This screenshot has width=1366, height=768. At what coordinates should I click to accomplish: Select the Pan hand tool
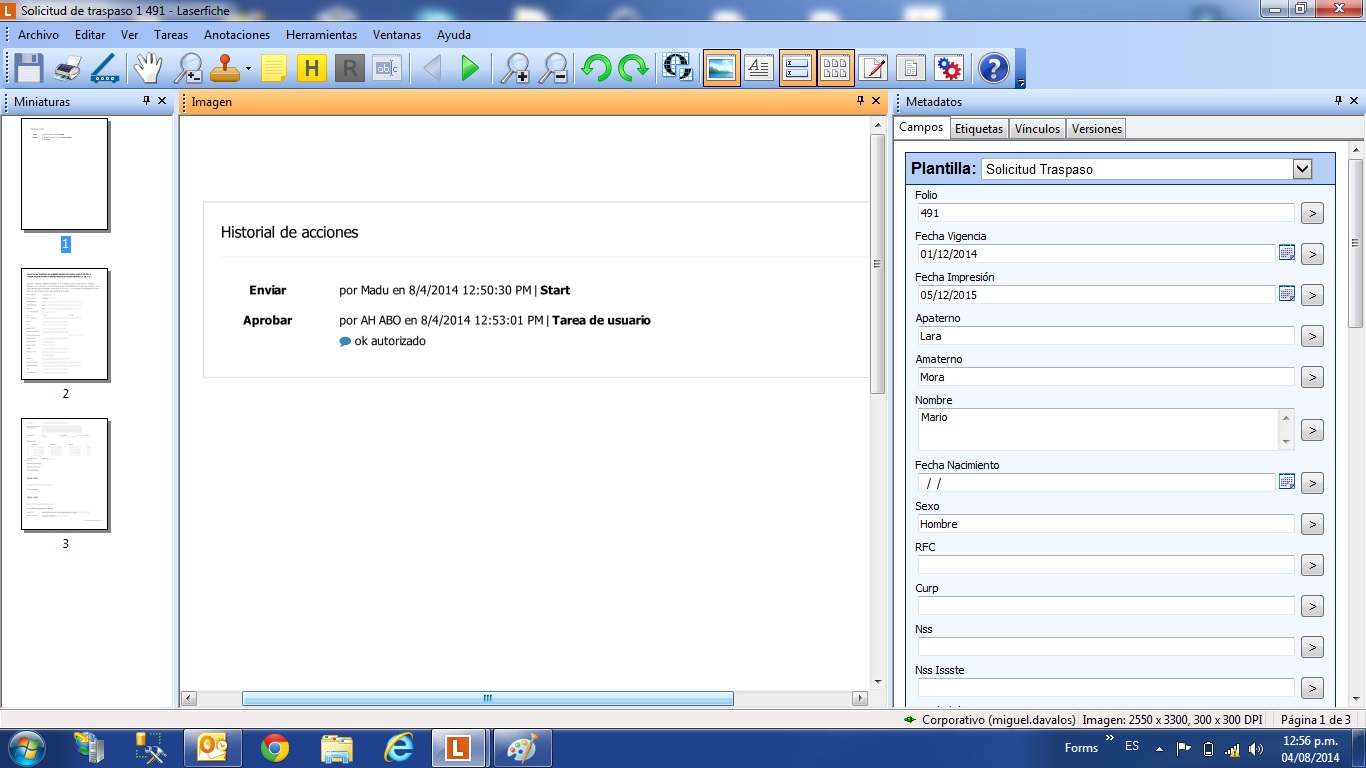point(148,68)
